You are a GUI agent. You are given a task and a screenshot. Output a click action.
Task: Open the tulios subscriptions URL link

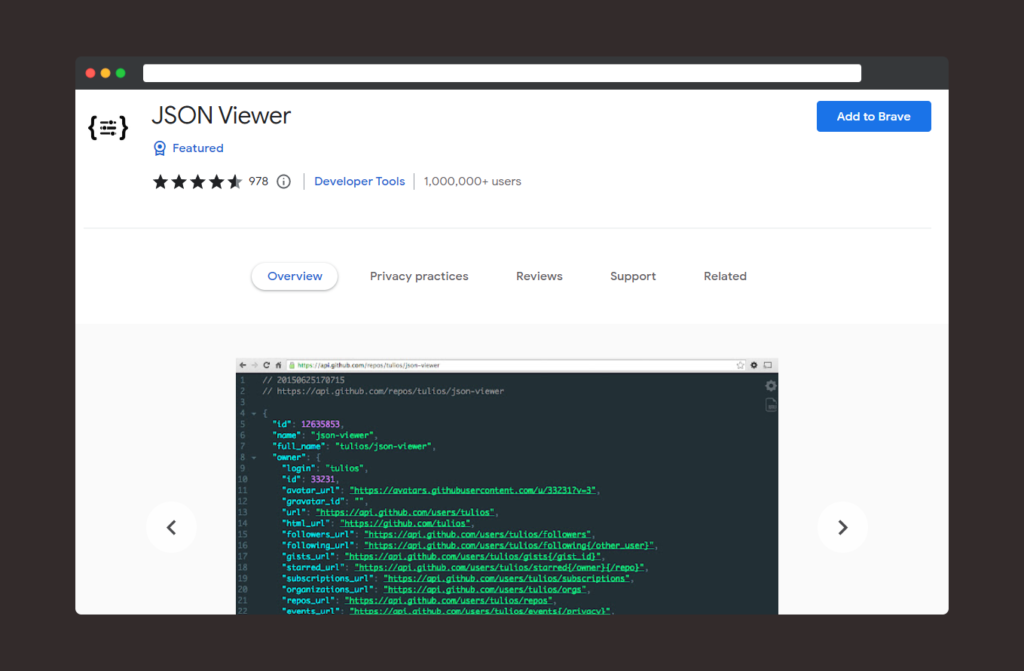pyautogui.click(x=507, y=578)
